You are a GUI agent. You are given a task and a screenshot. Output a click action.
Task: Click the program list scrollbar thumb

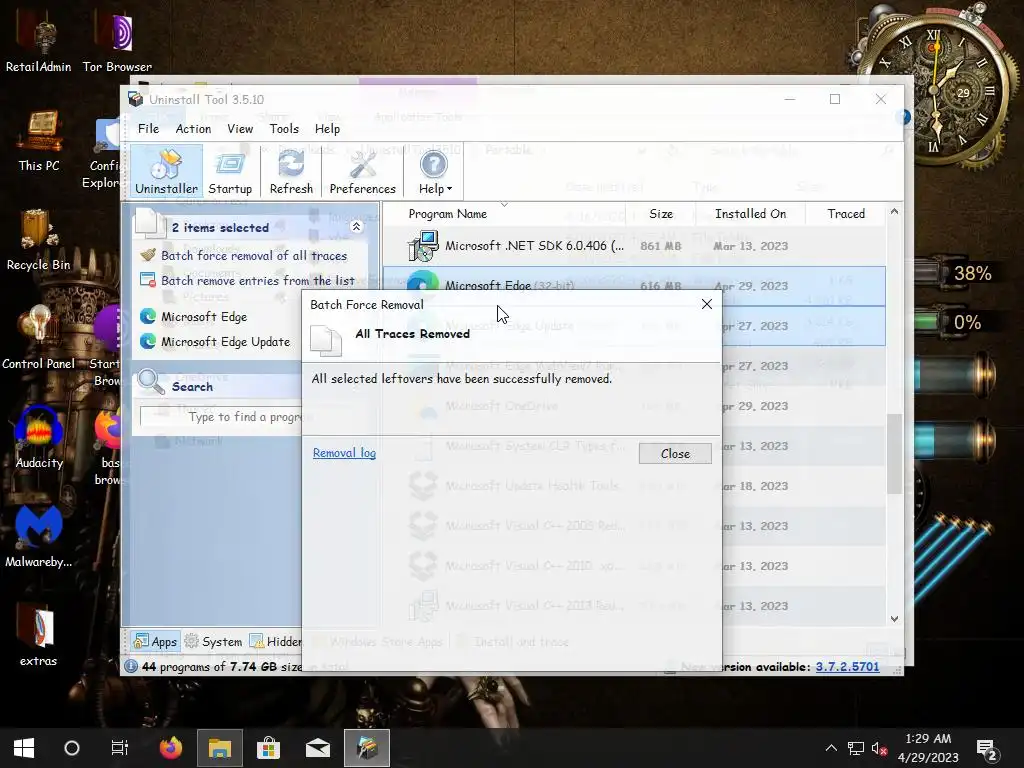894,454
